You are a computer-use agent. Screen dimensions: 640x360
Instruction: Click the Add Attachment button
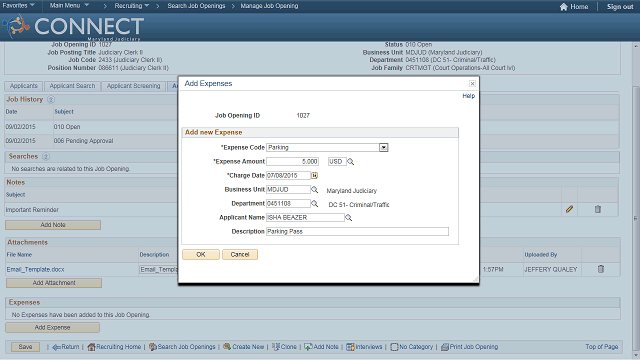(54, 283)
